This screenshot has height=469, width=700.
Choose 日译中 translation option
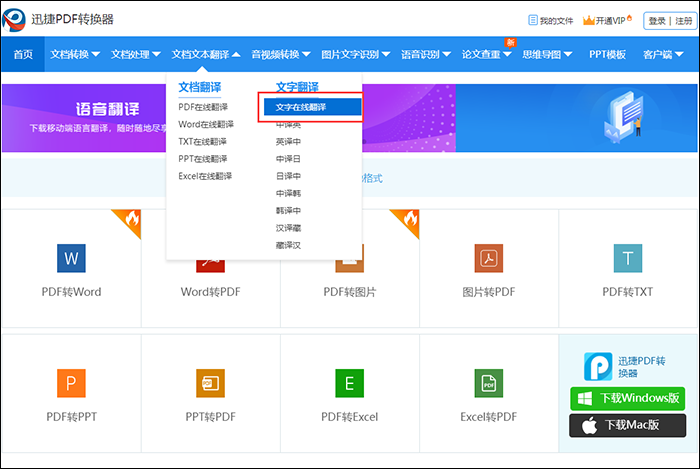coord(288,176)
